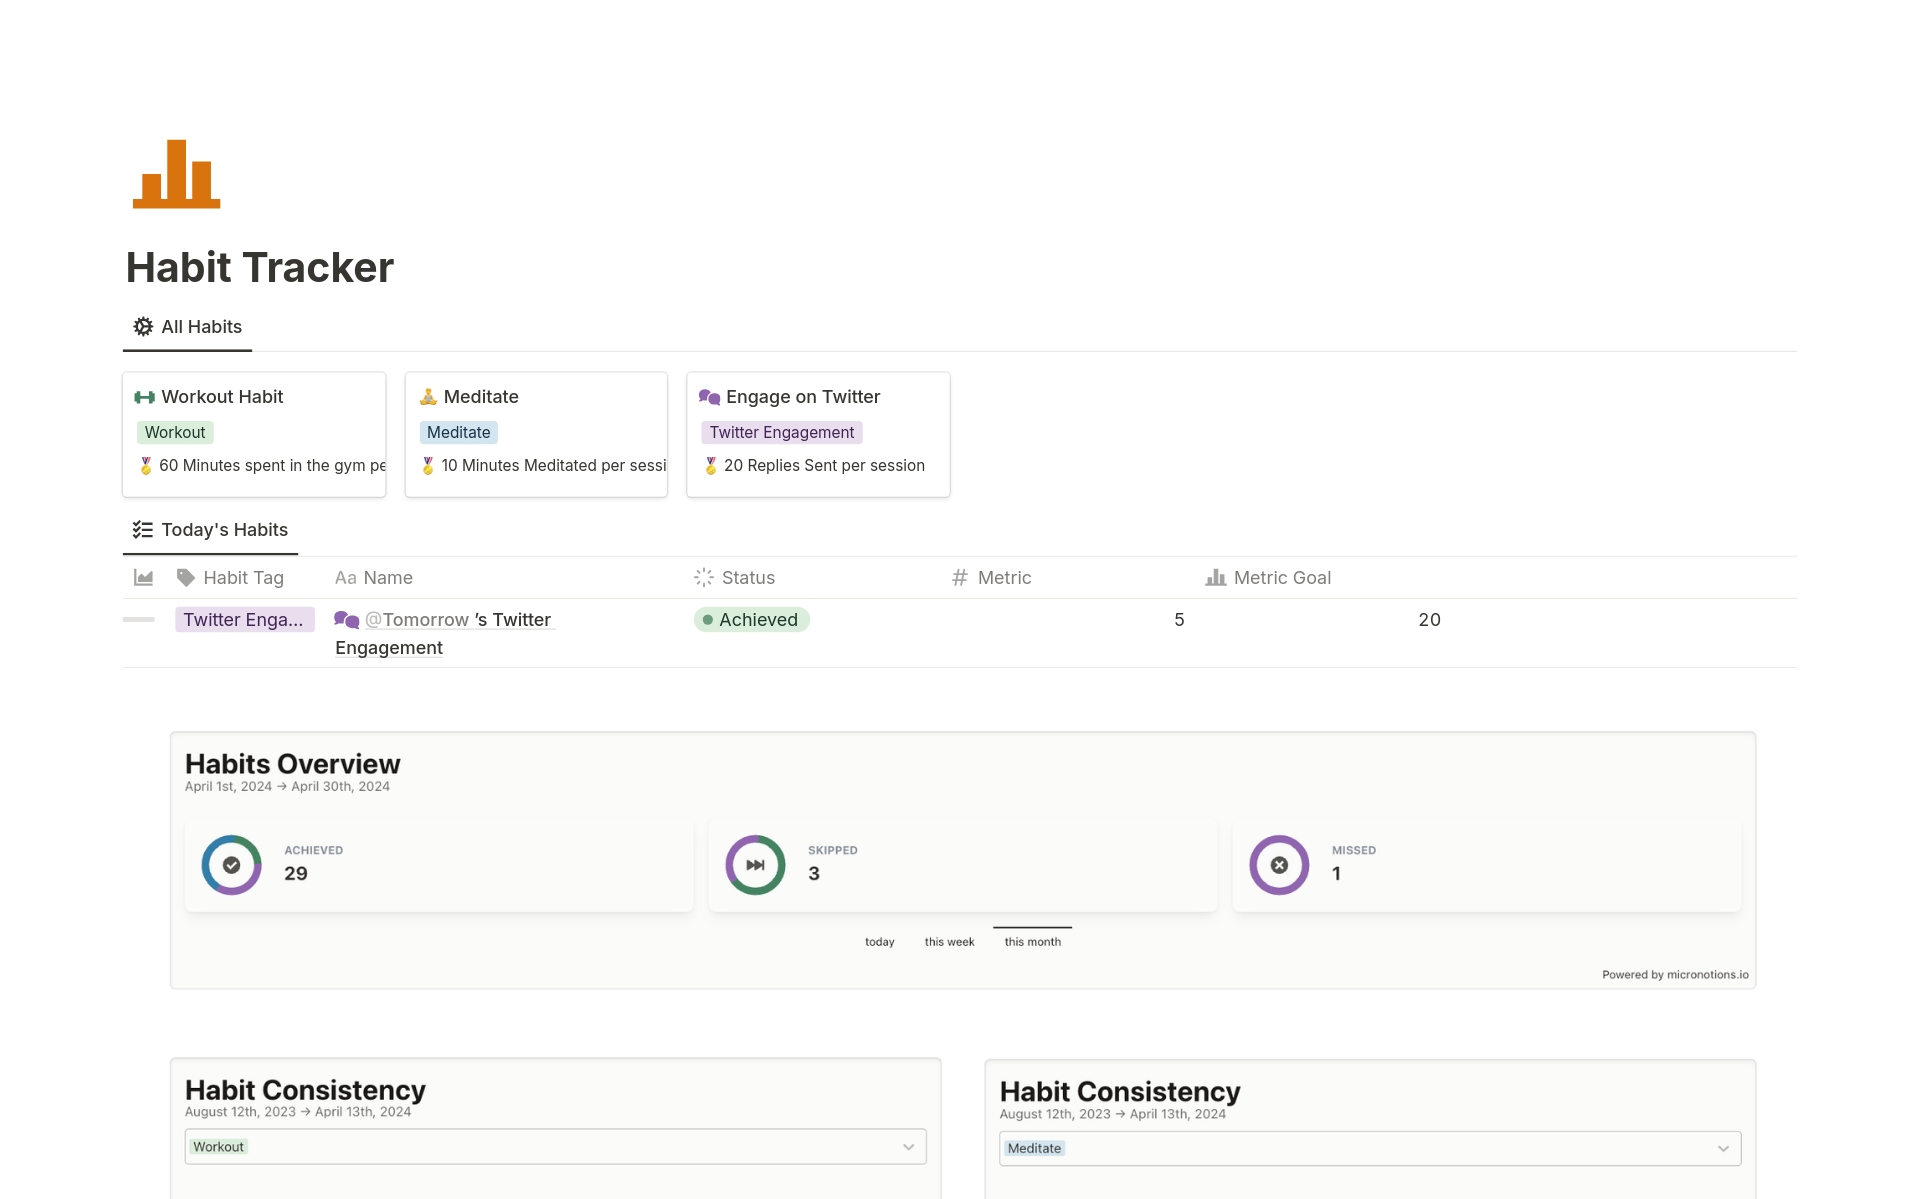Click the medal icon on Workout Habit card
This screenshot has height=1199, width=1920.
(145, 465)
